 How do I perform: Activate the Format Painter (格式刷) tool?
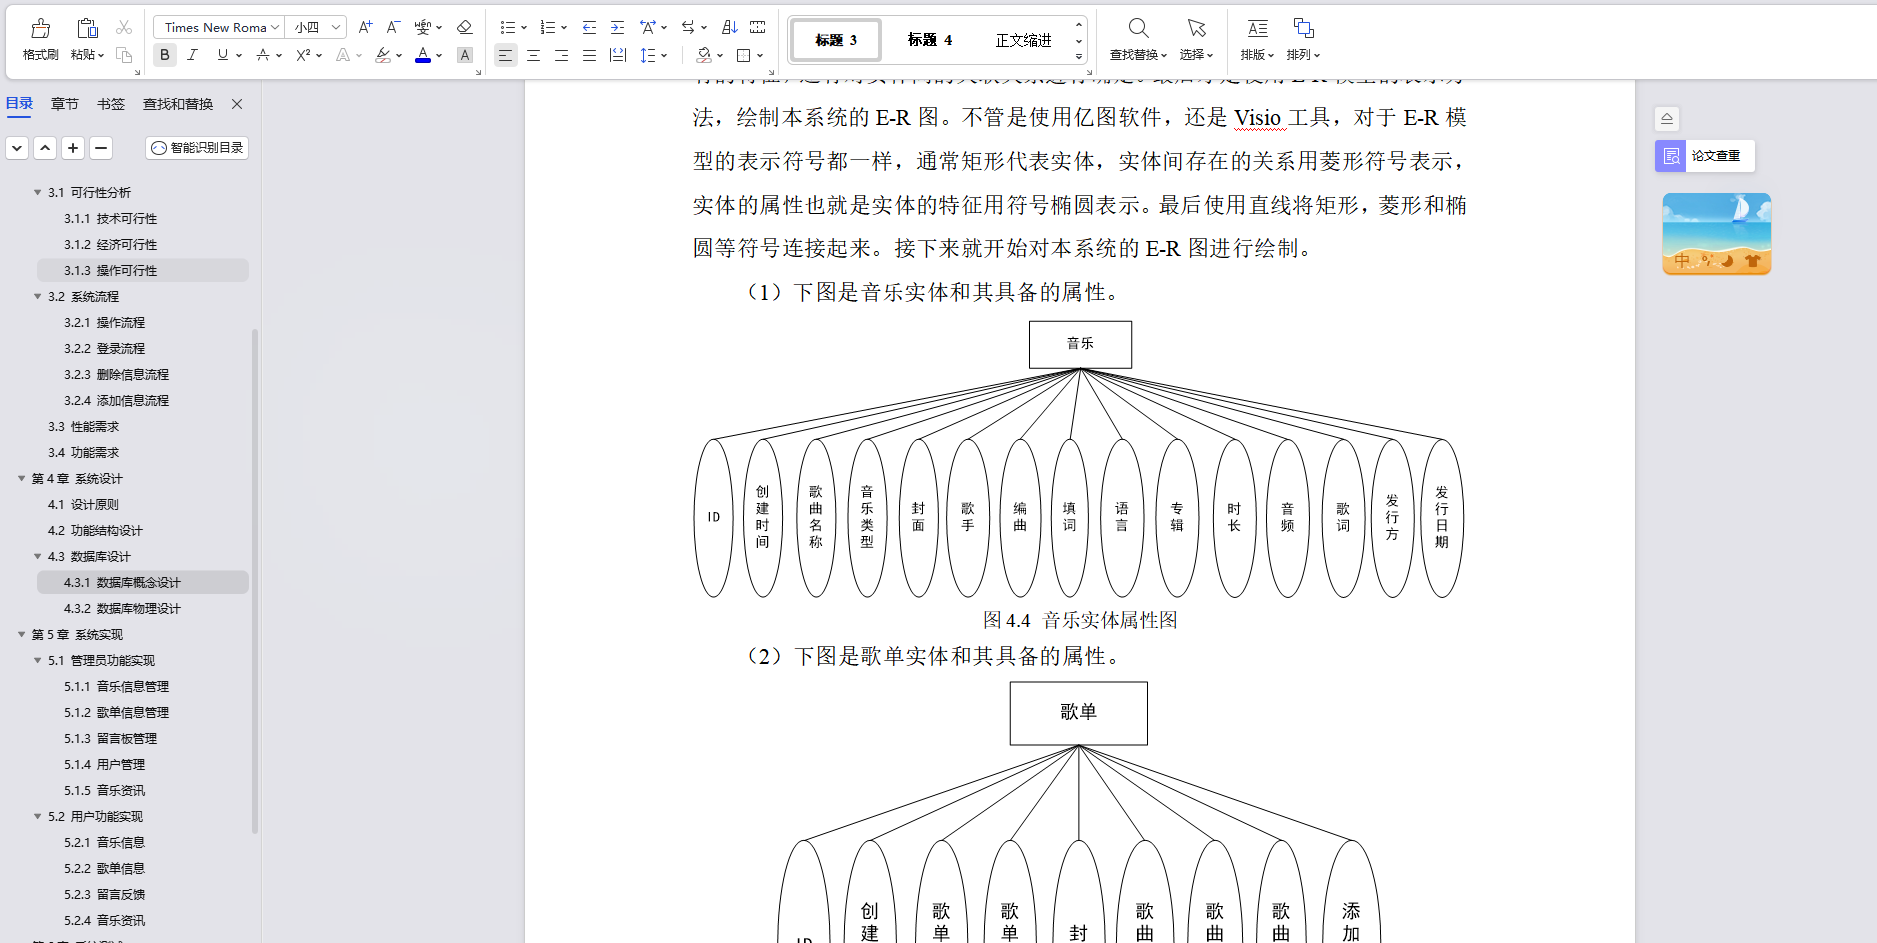tap(40, 39)
